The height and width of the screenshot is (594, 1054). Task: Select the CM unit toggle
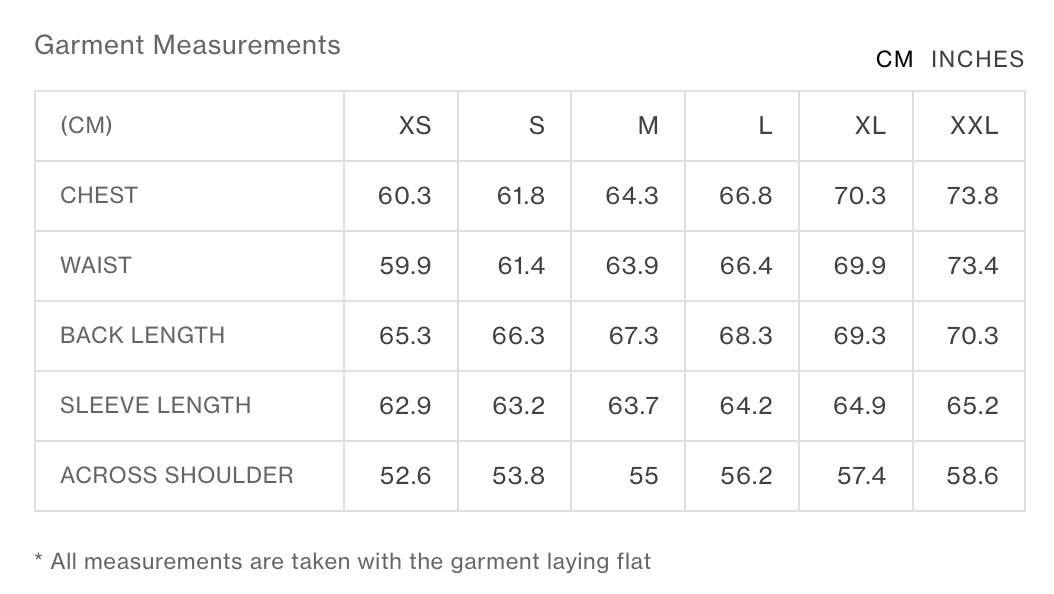[894, 59]
